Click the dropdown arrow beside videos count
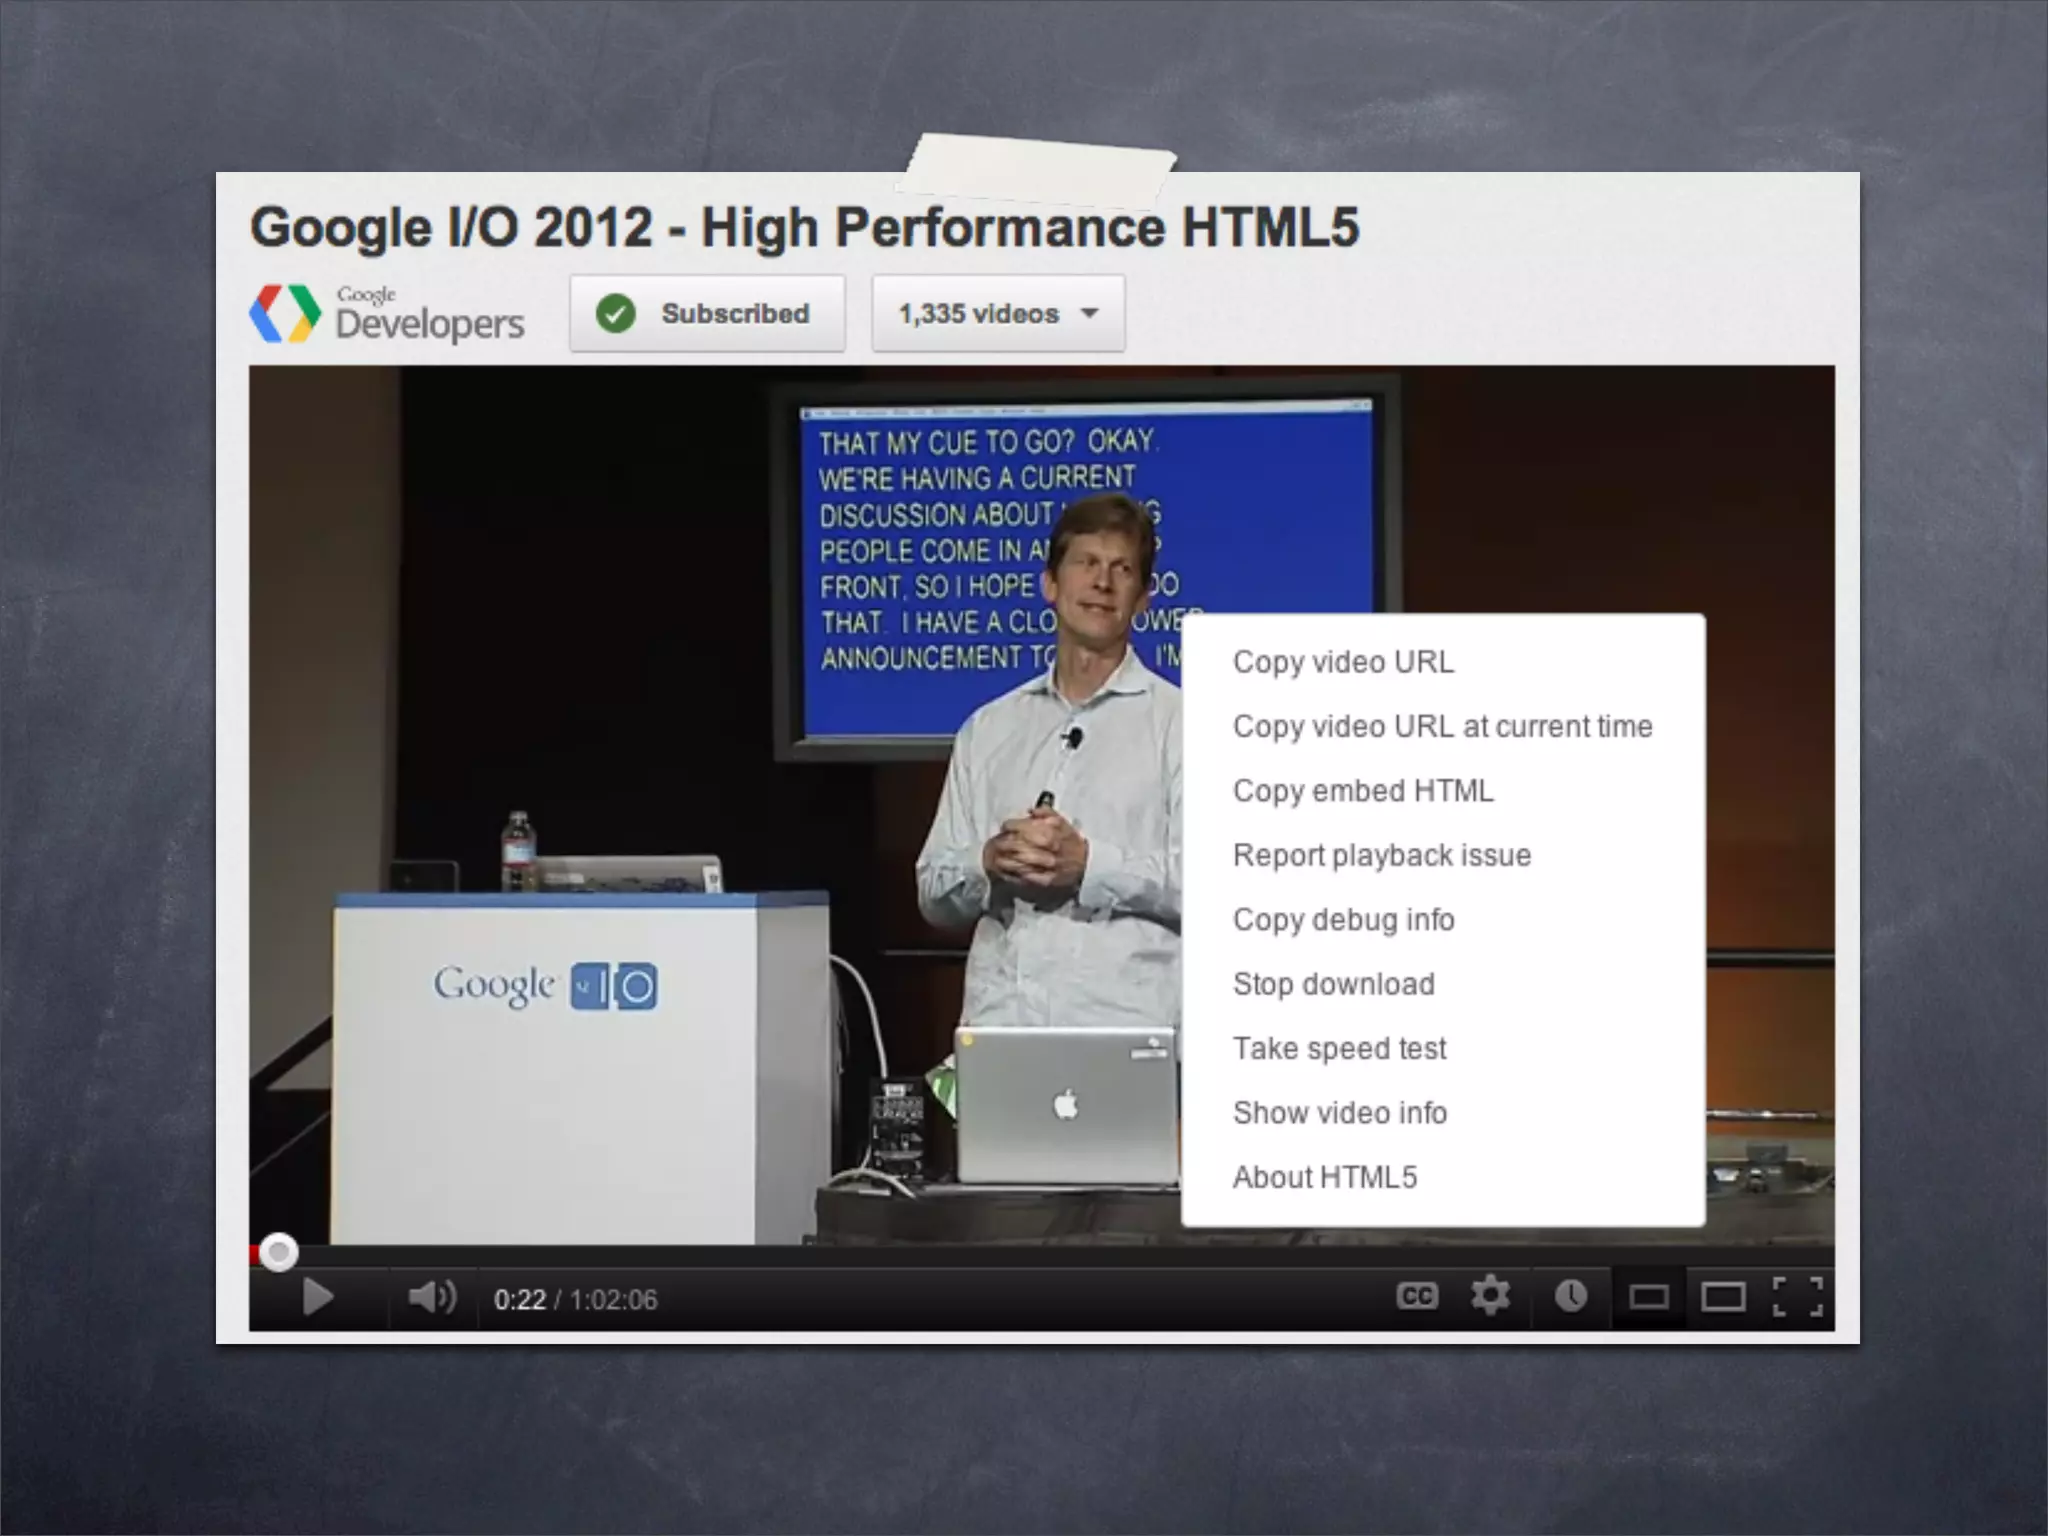This screenshot has width=2048, height=1536. (1090, 313)
